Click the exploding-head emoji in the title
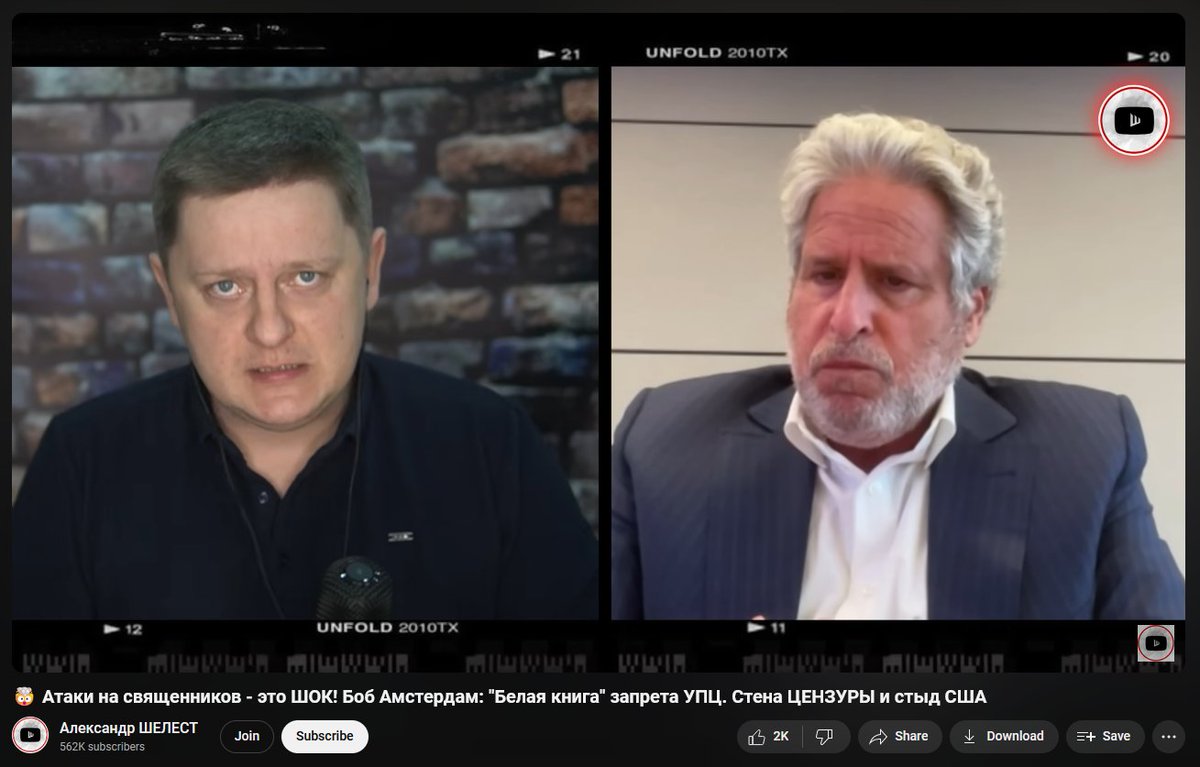The height and width of the screenshot is (767, 1200). click(x=23, y=696)
